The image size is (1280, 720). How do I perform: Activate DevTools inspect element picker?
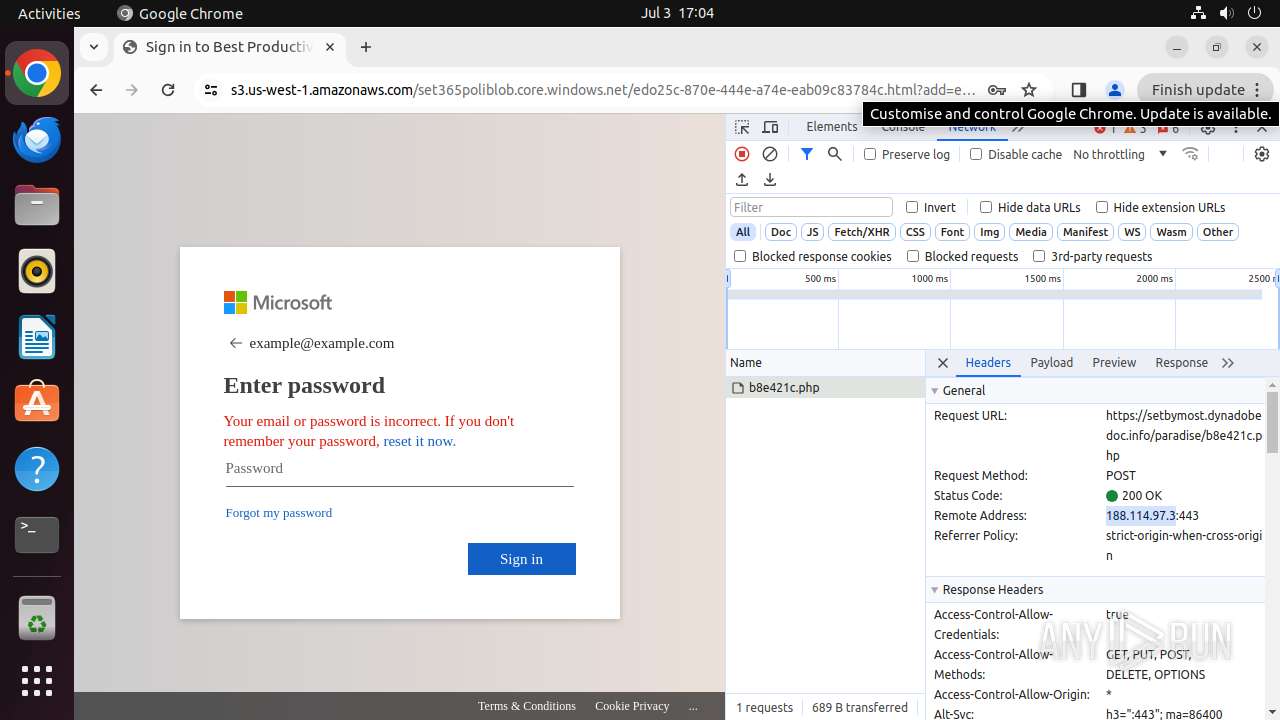pyautogui.click(x=742, y=128)
